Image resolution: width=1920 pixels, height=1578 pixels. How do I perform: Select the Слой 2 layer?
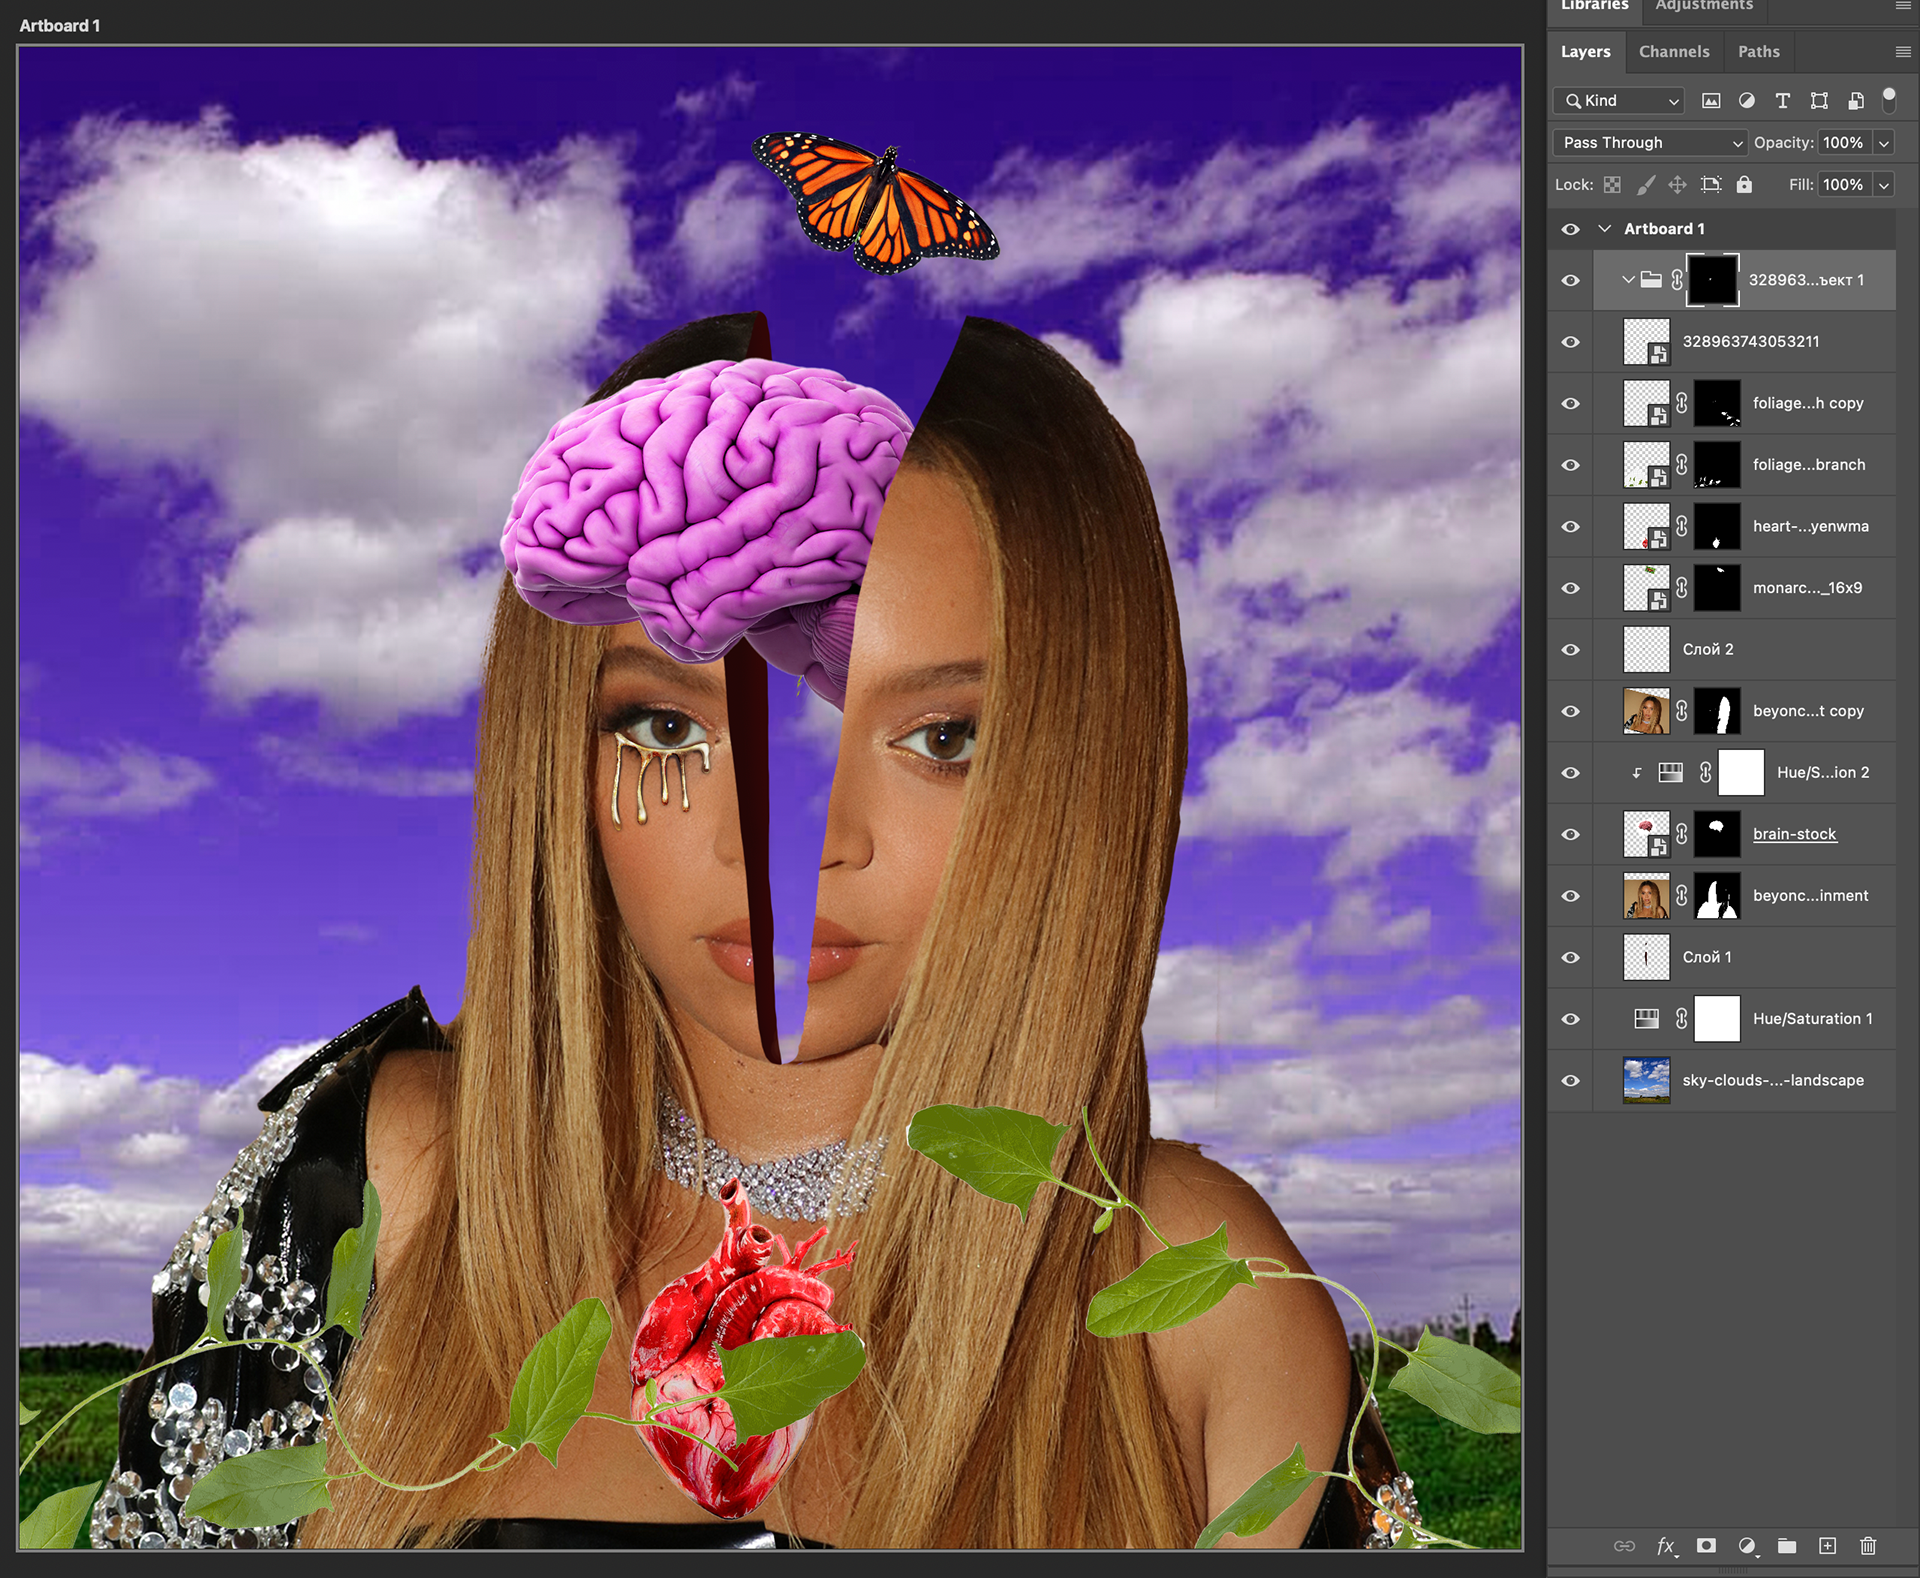coord(1708,650)
